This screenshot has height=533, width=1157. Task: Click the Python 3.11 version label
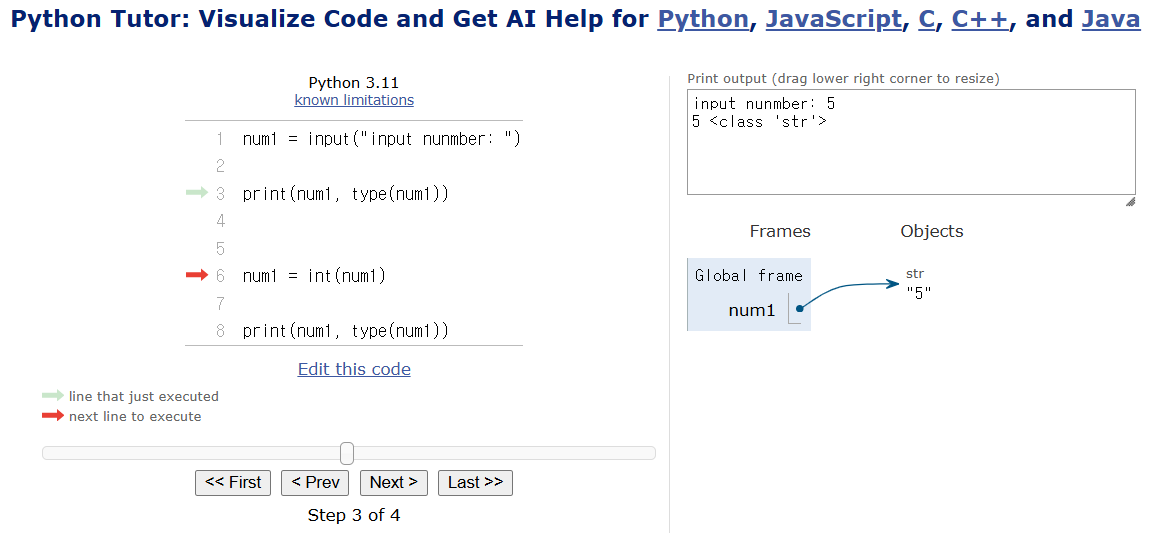coord(353,83)
